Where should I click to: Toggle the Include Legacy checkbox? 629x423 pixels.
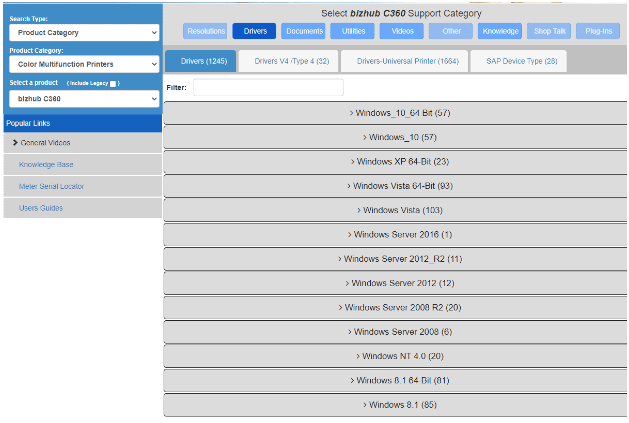[113, 83]
